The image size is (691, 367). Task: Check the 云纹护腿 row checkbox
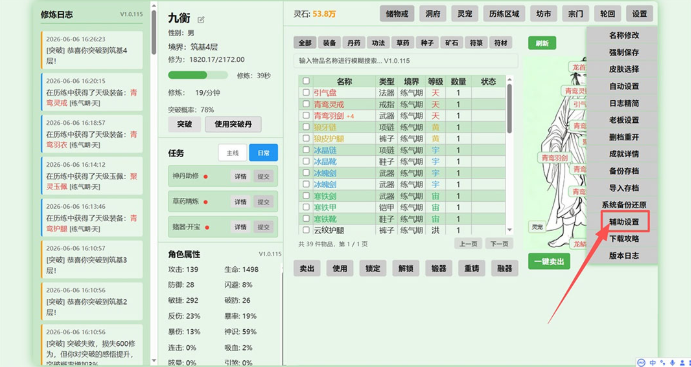coord(306,230)
